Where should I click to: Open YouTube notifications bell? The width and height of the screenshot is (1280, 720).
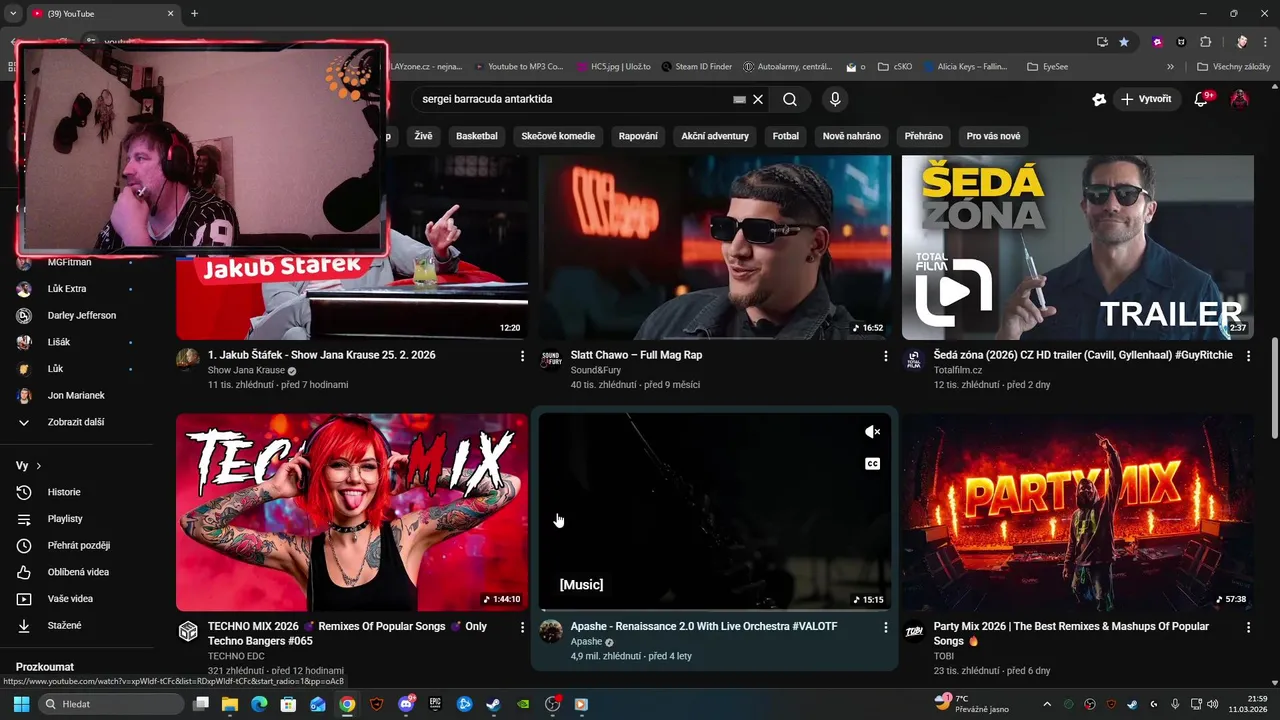tap(1203, 99)
